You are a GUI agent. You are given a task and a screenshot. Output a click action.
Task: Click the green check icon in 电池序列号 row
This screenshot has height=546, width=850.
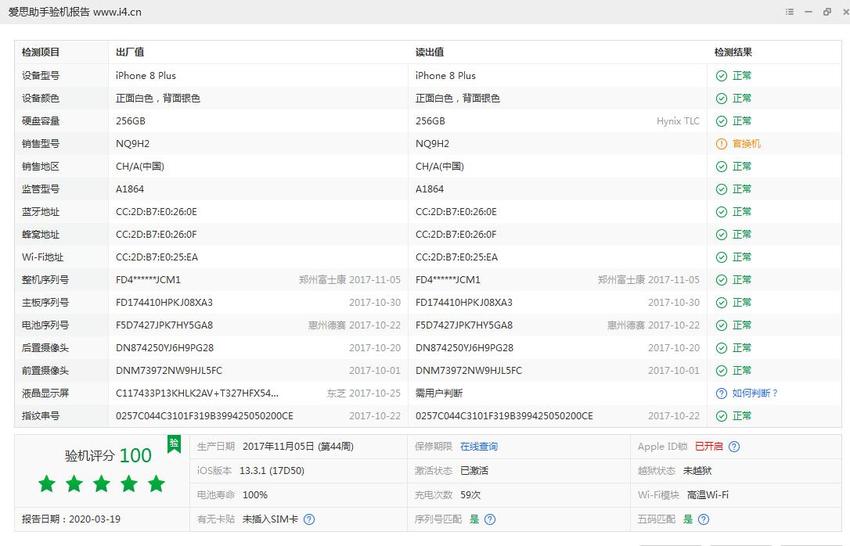pyautogui.click(x=721, y=325)
